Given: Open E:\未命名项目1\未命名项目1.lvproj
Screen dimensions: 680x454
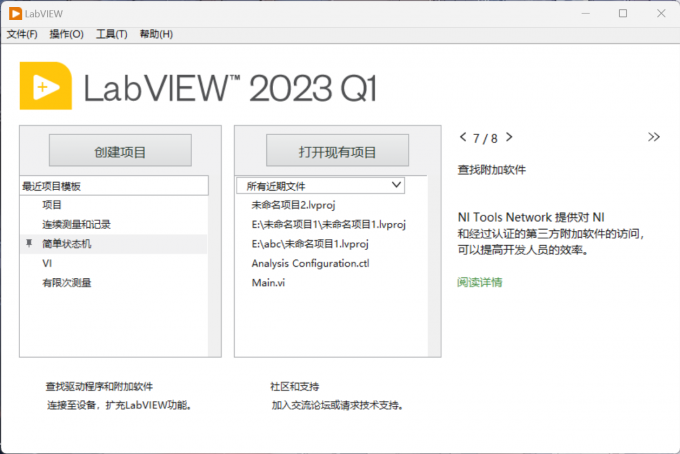Looking at the screenshot, I should (329, 224).
